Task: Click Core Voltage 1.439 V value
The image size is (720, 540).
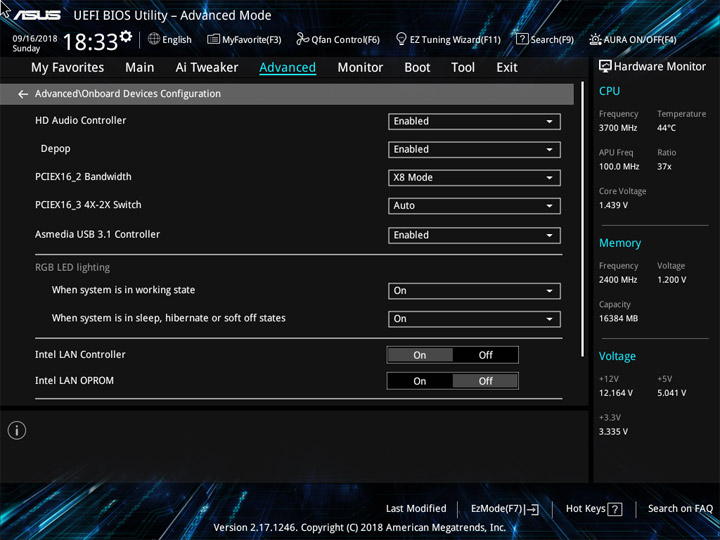Action: (613, 205)
